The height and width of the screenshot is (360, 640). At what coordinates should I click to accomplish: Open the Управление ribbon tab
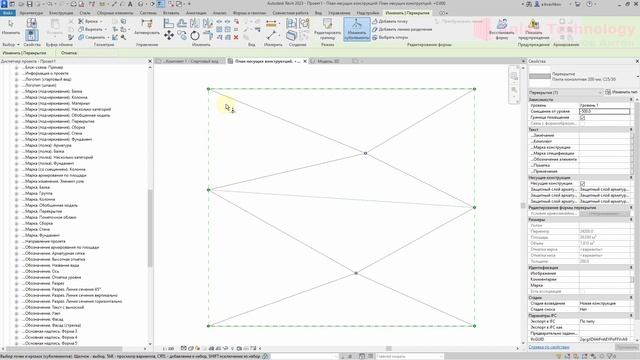tap(339, 13)
